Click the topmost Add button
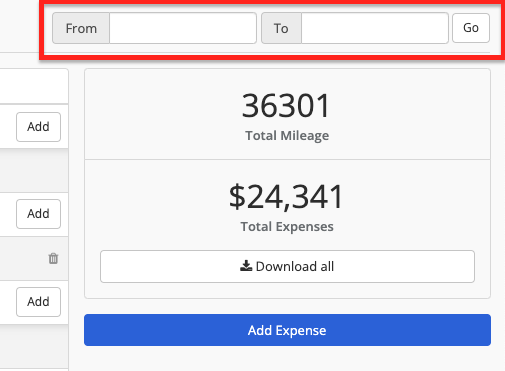 click(38, 127)
